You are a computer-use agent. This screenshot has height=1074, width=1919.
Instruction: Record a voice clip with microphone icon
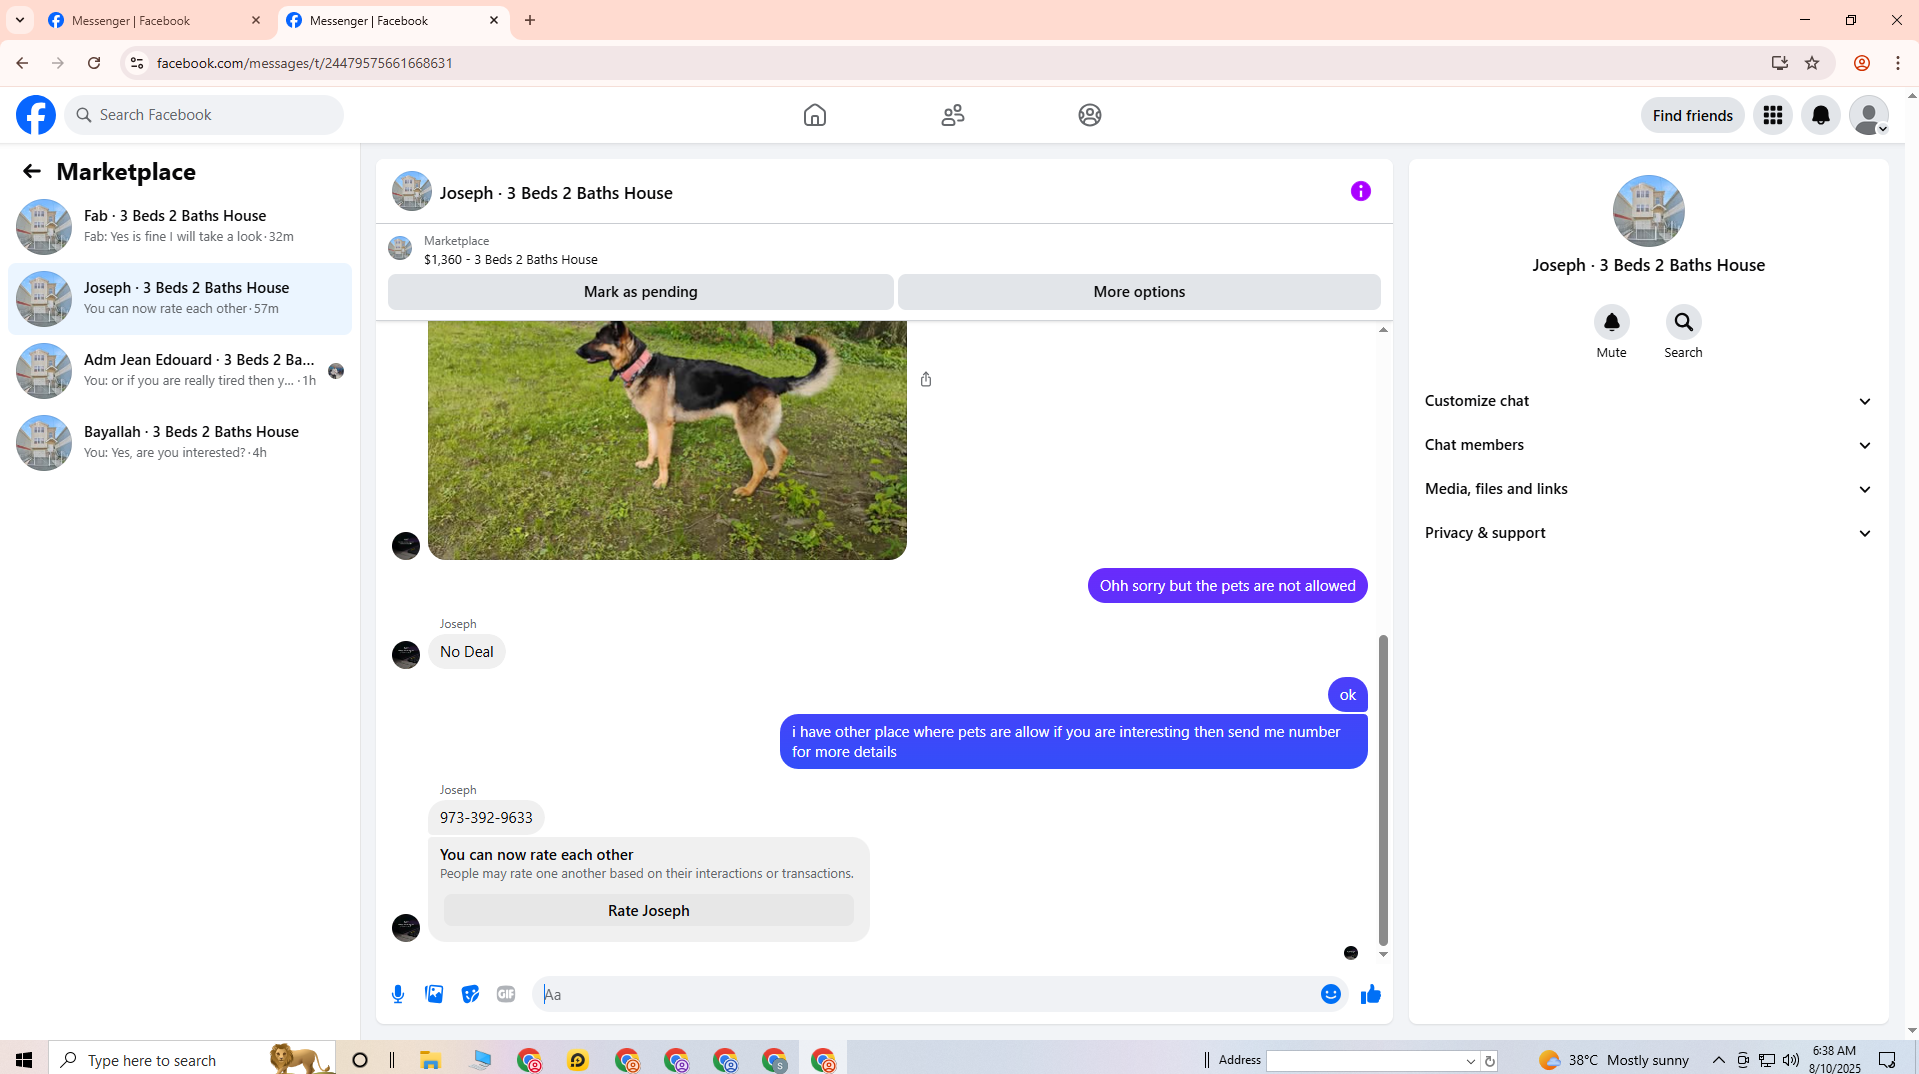[x=398, y=994]
